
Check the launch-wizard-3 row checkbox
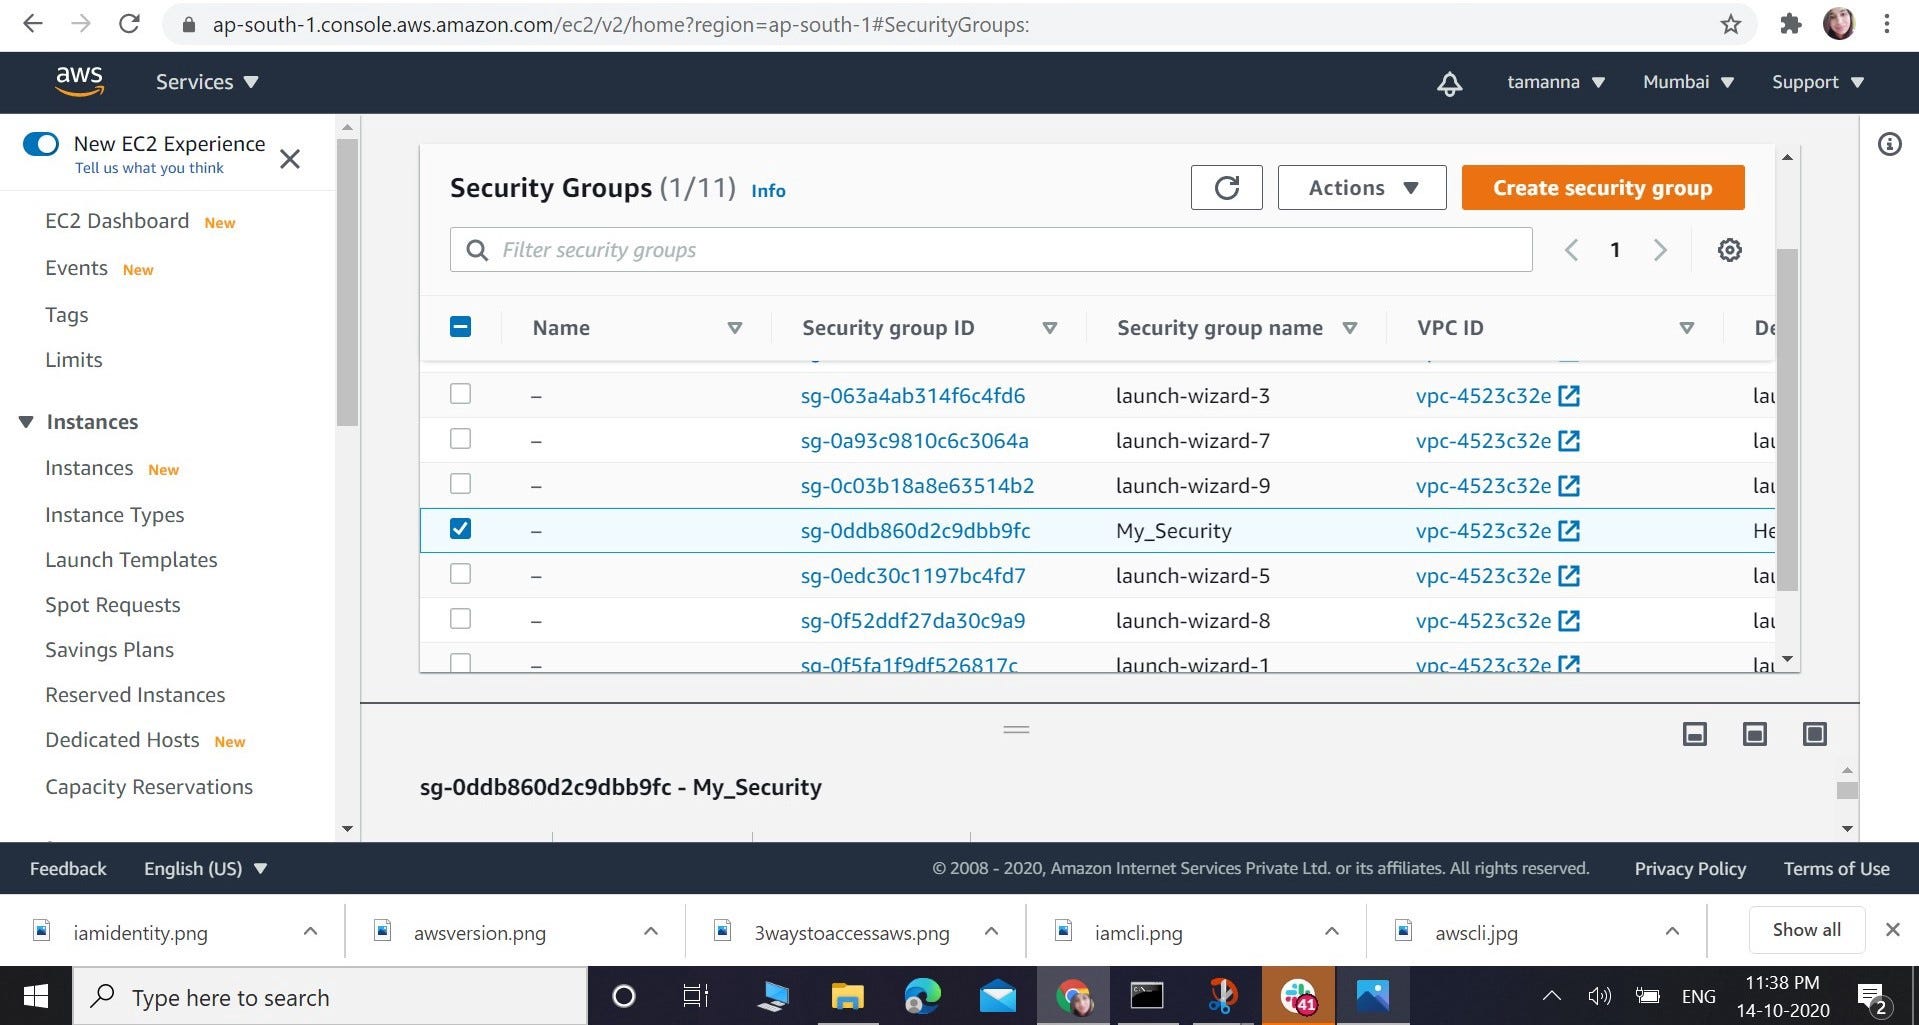(460, 394)
